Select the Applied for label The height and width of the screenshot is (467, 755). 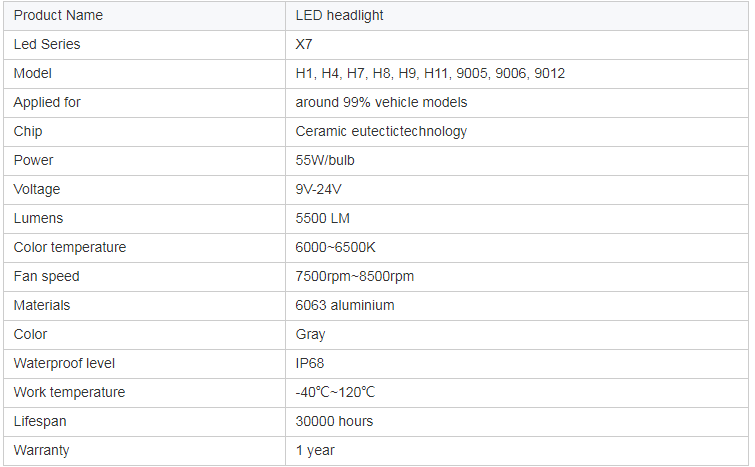click(x=47, y=102)
